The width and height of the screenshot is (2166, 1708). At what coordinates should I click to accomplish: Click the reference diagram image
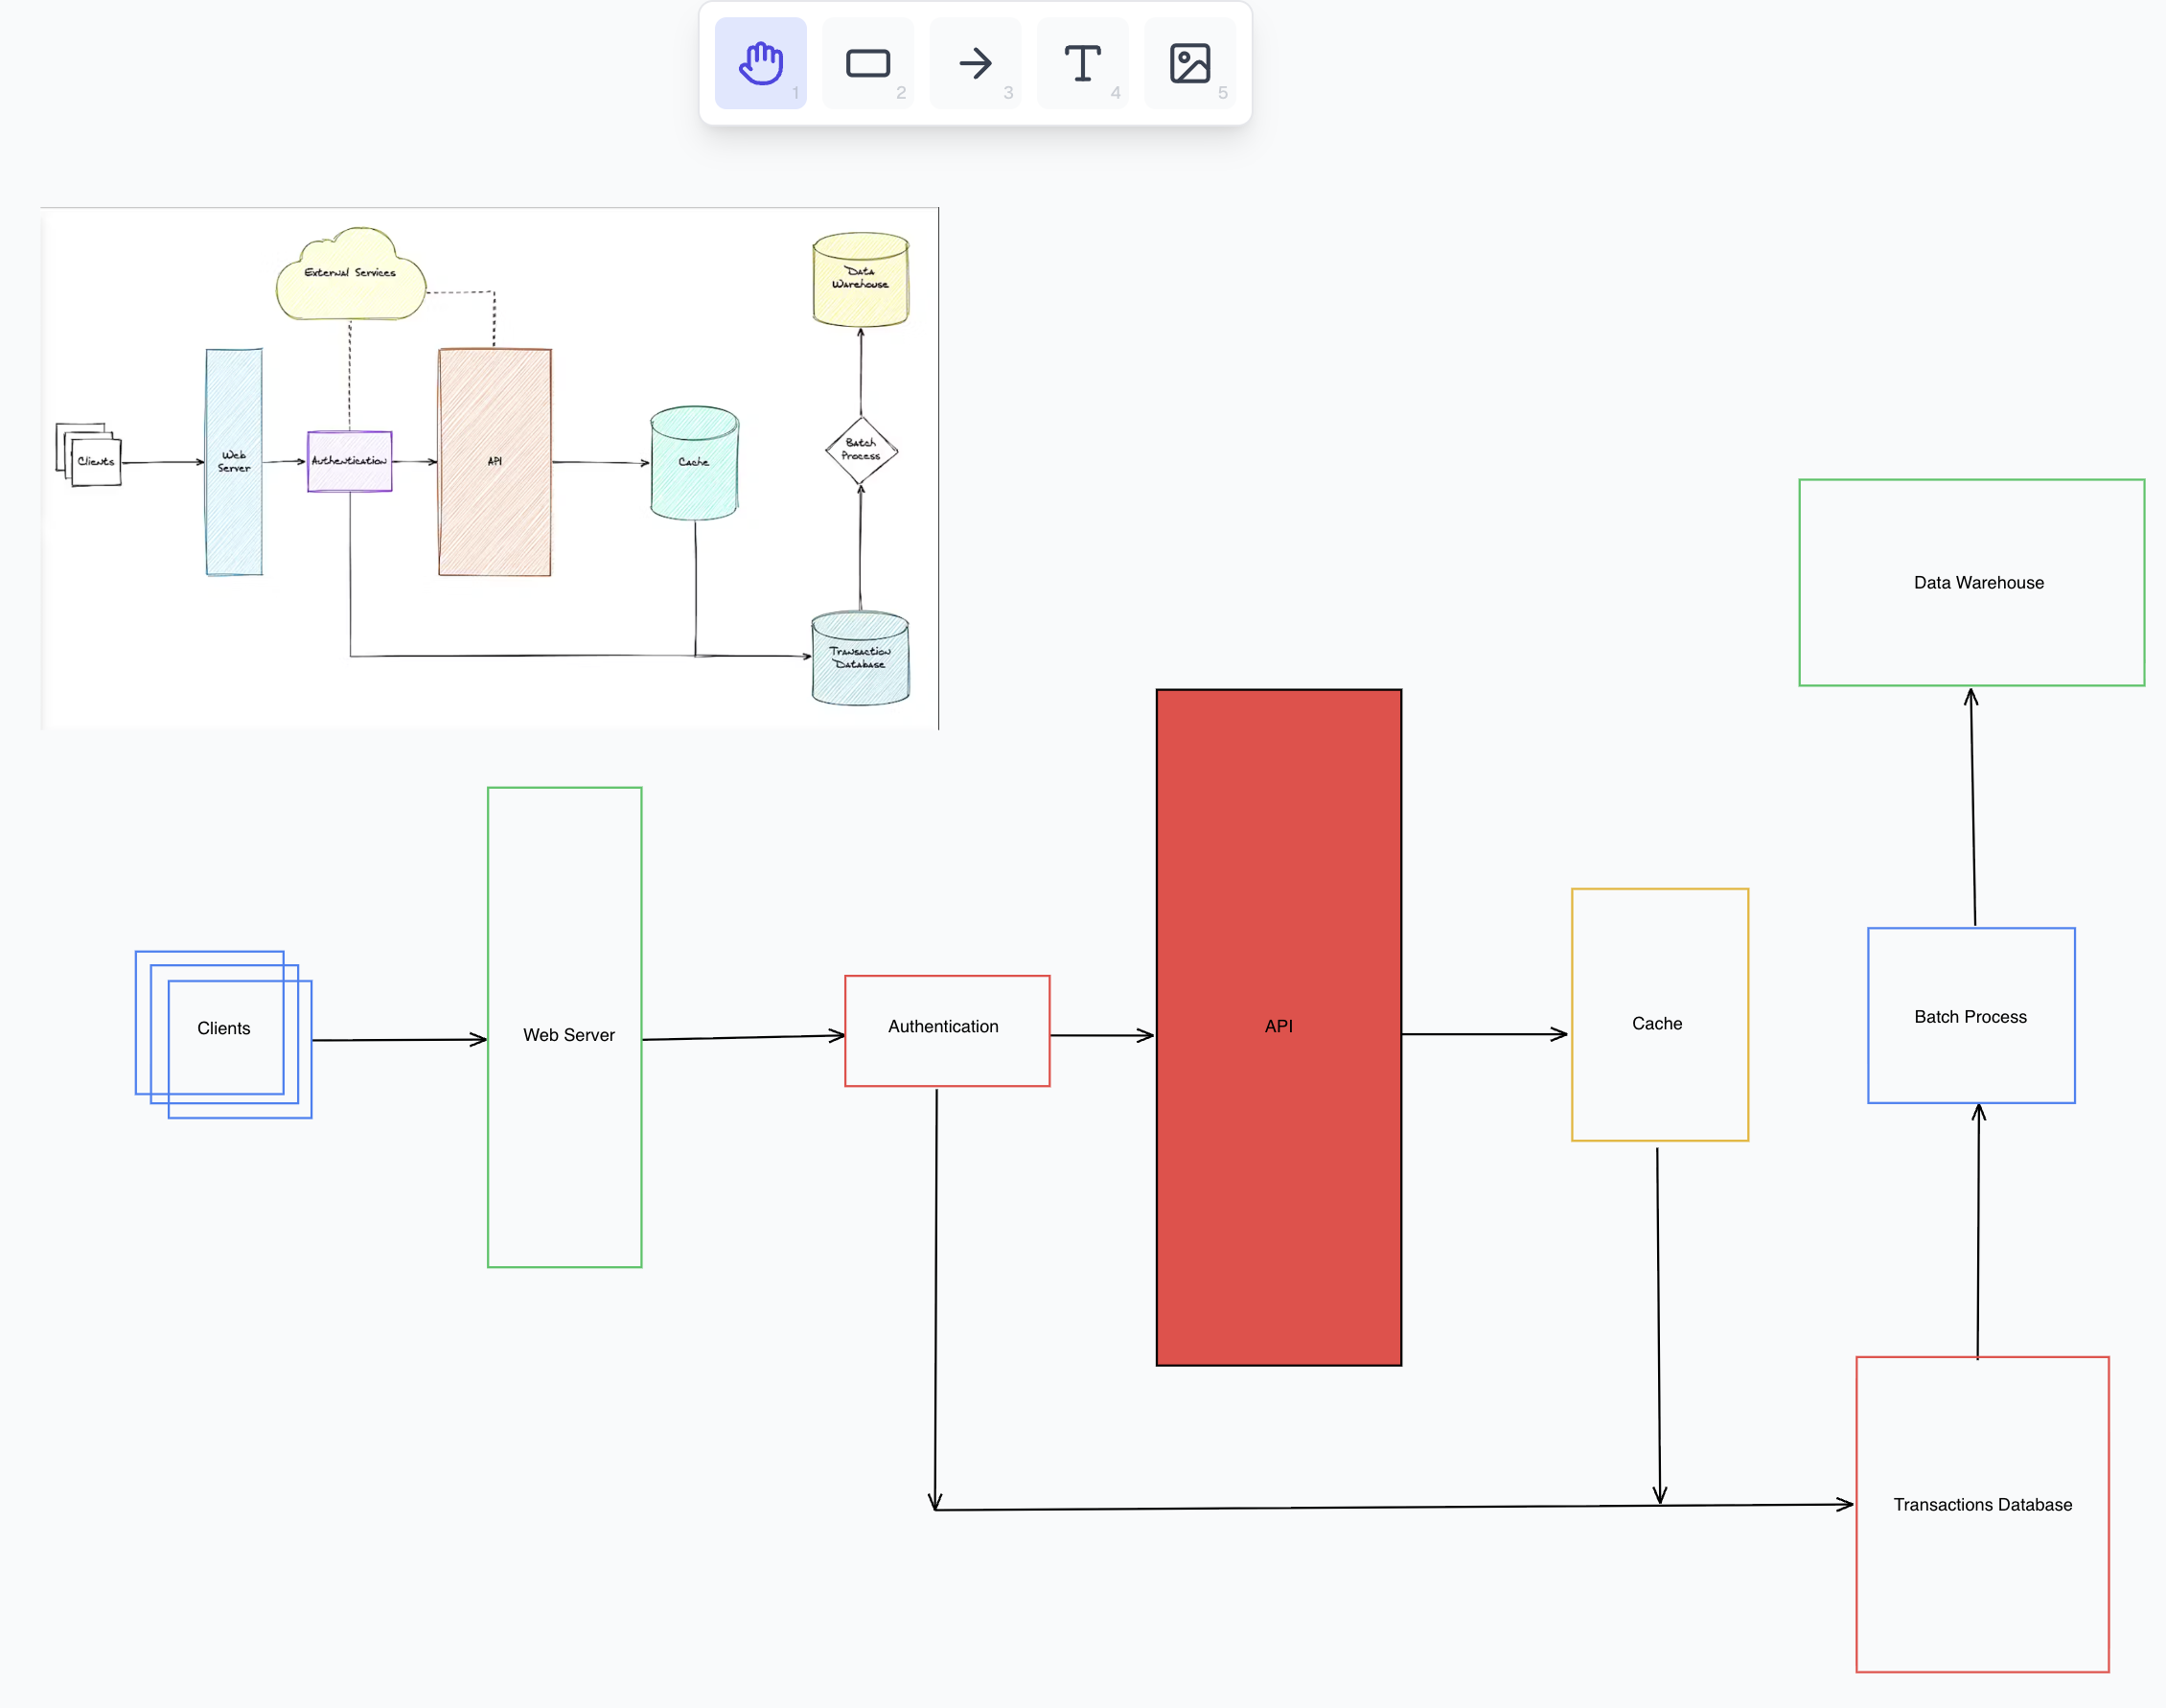tap(489, 468)
